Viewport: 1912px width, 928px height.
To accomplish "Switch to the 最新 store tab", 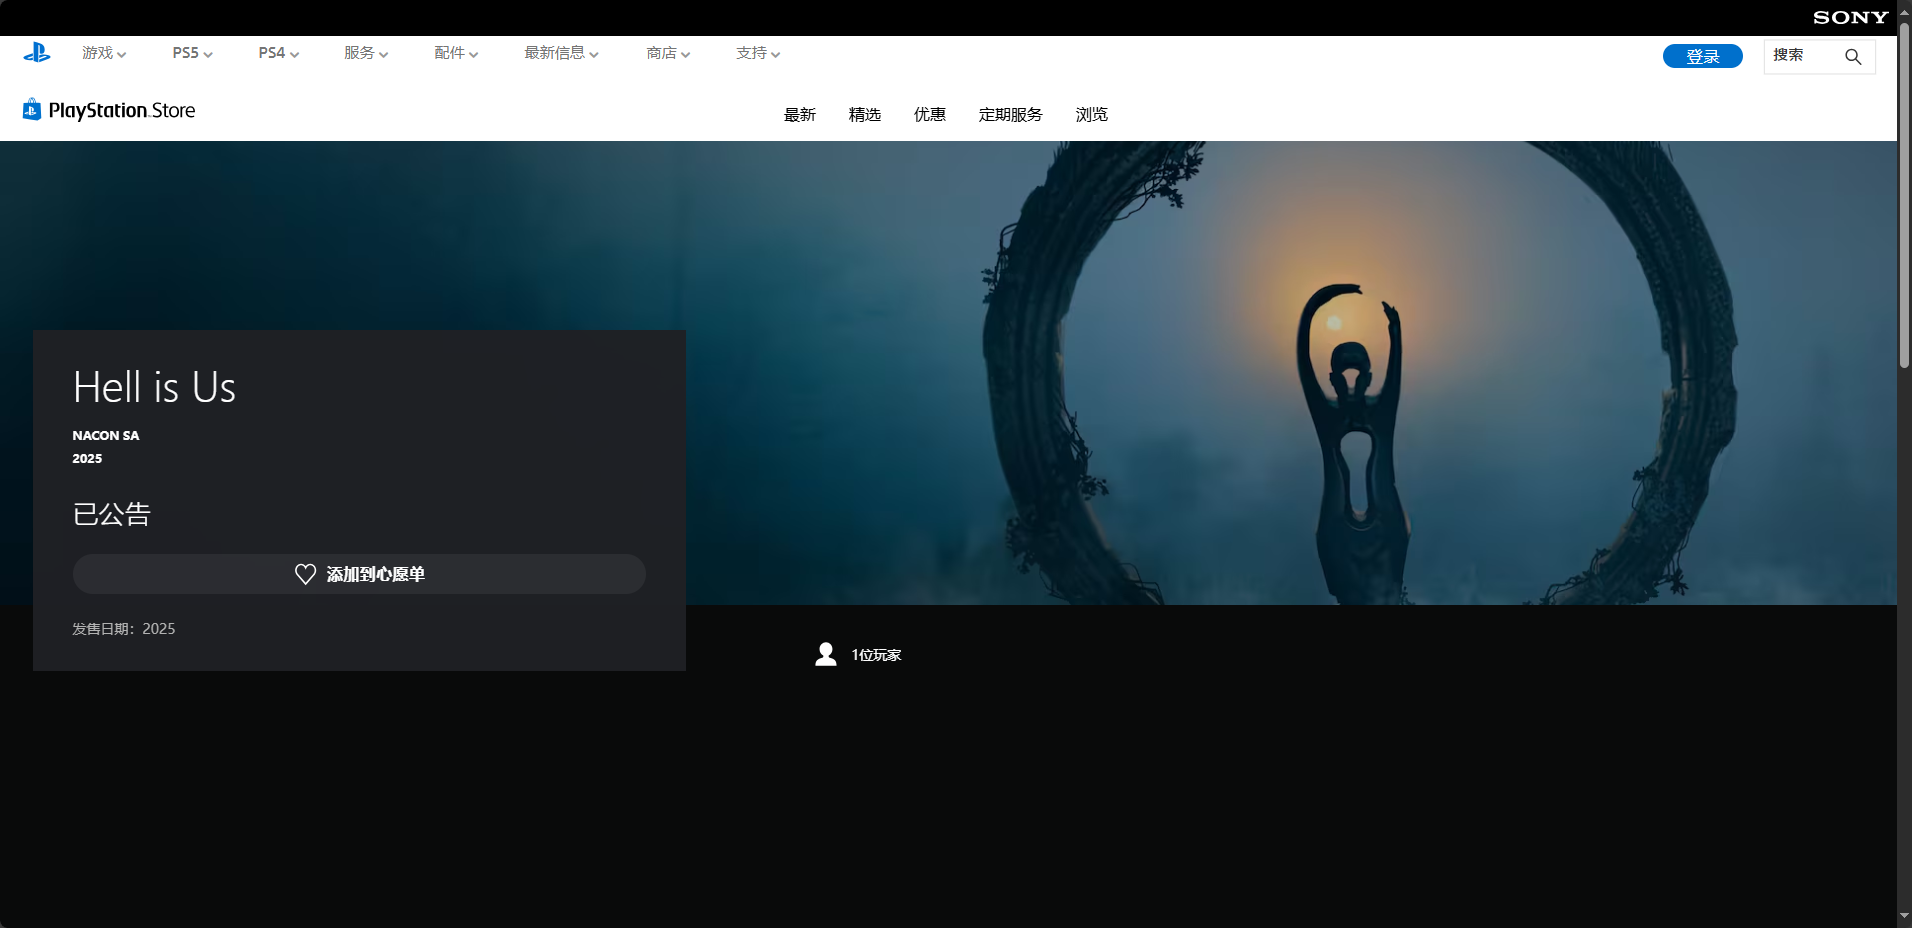I will (x=800, y=115).
